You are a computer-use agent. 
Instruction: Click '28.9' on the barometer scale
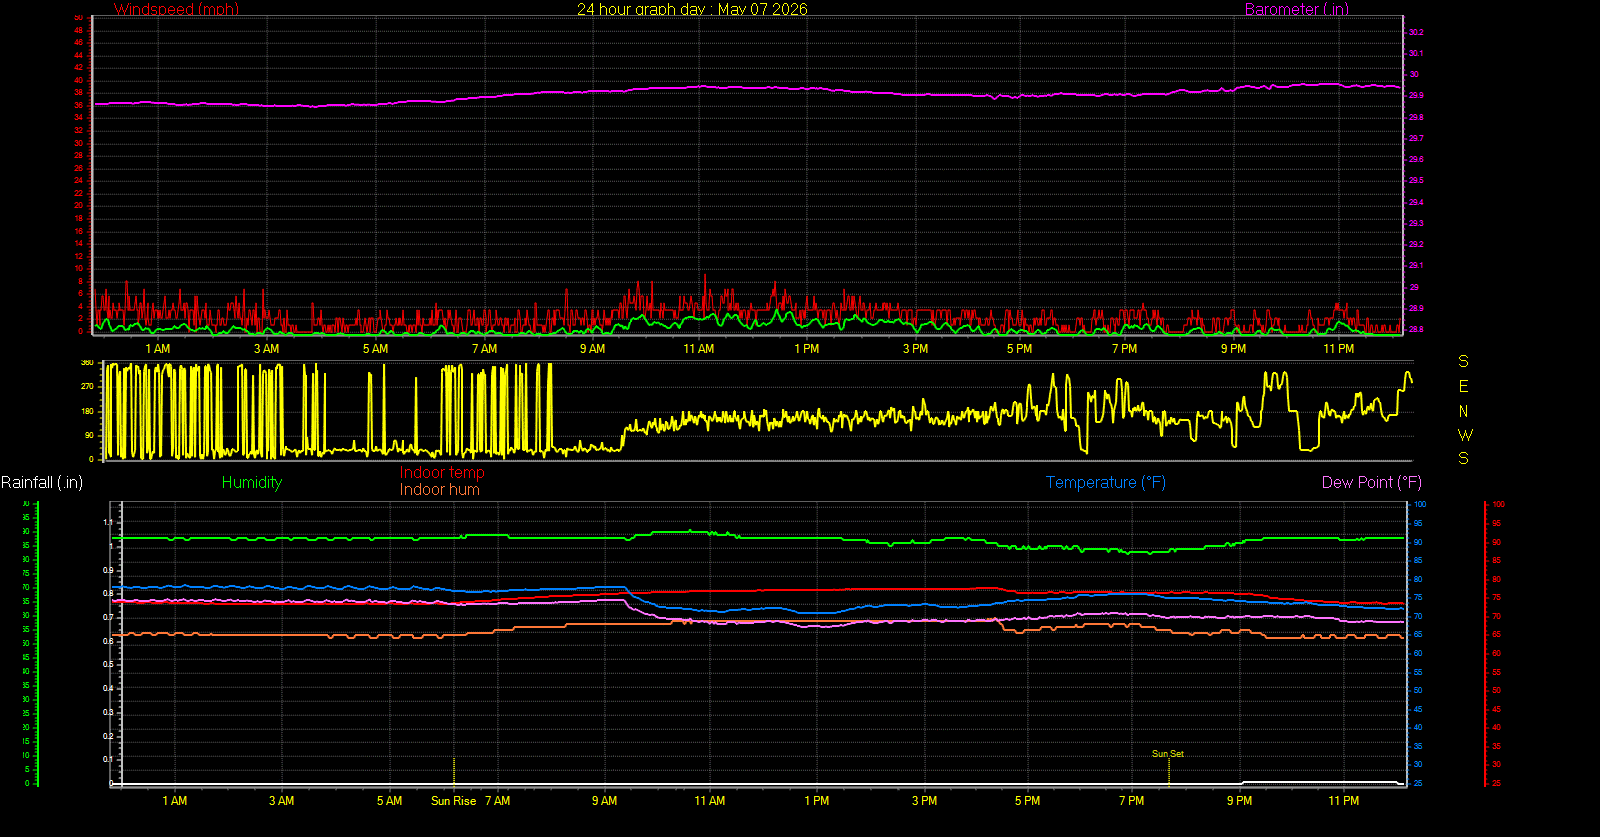click(1416, 308)
